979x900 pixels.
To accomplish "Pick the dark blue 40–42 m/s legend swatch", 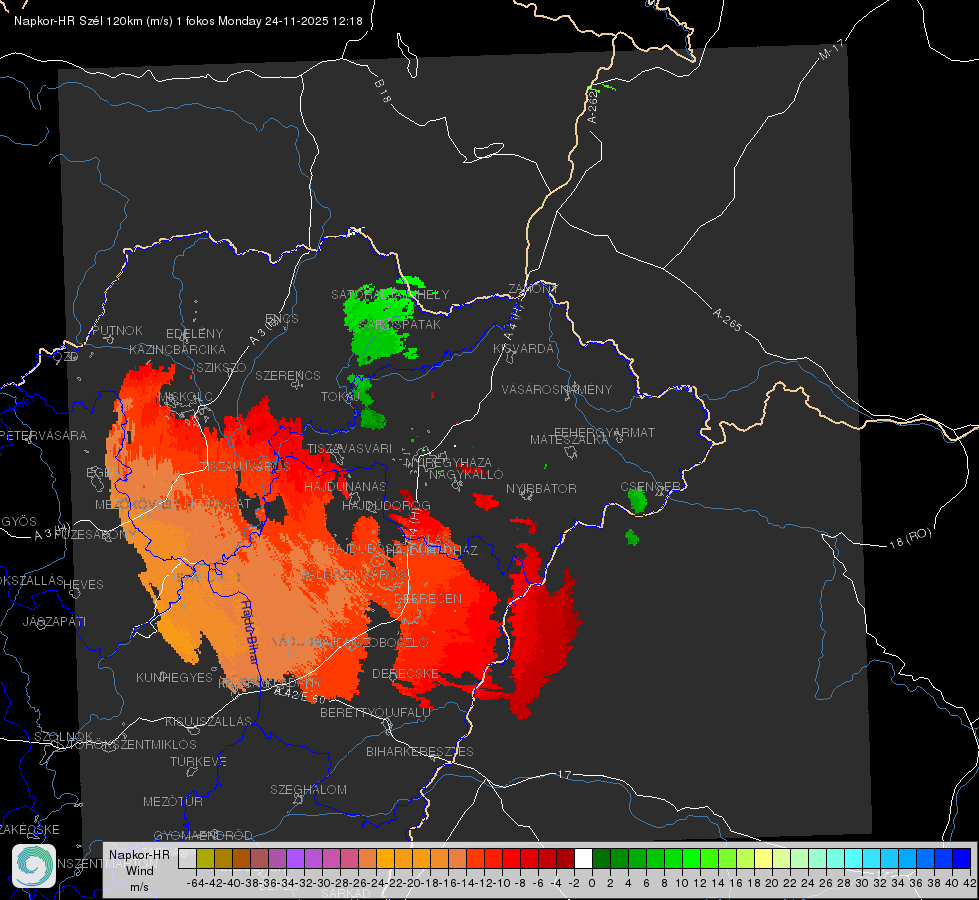I will [x=962, y=858].
